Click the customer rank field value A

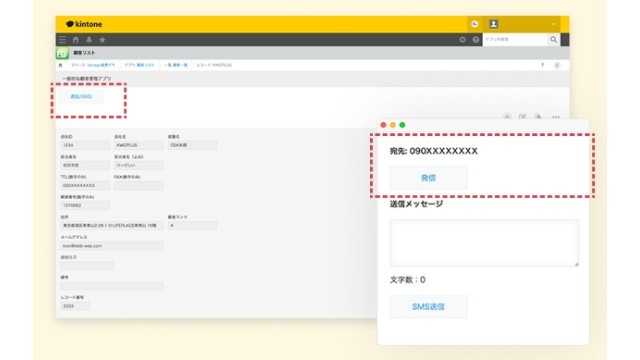click(x=192, y=225)
